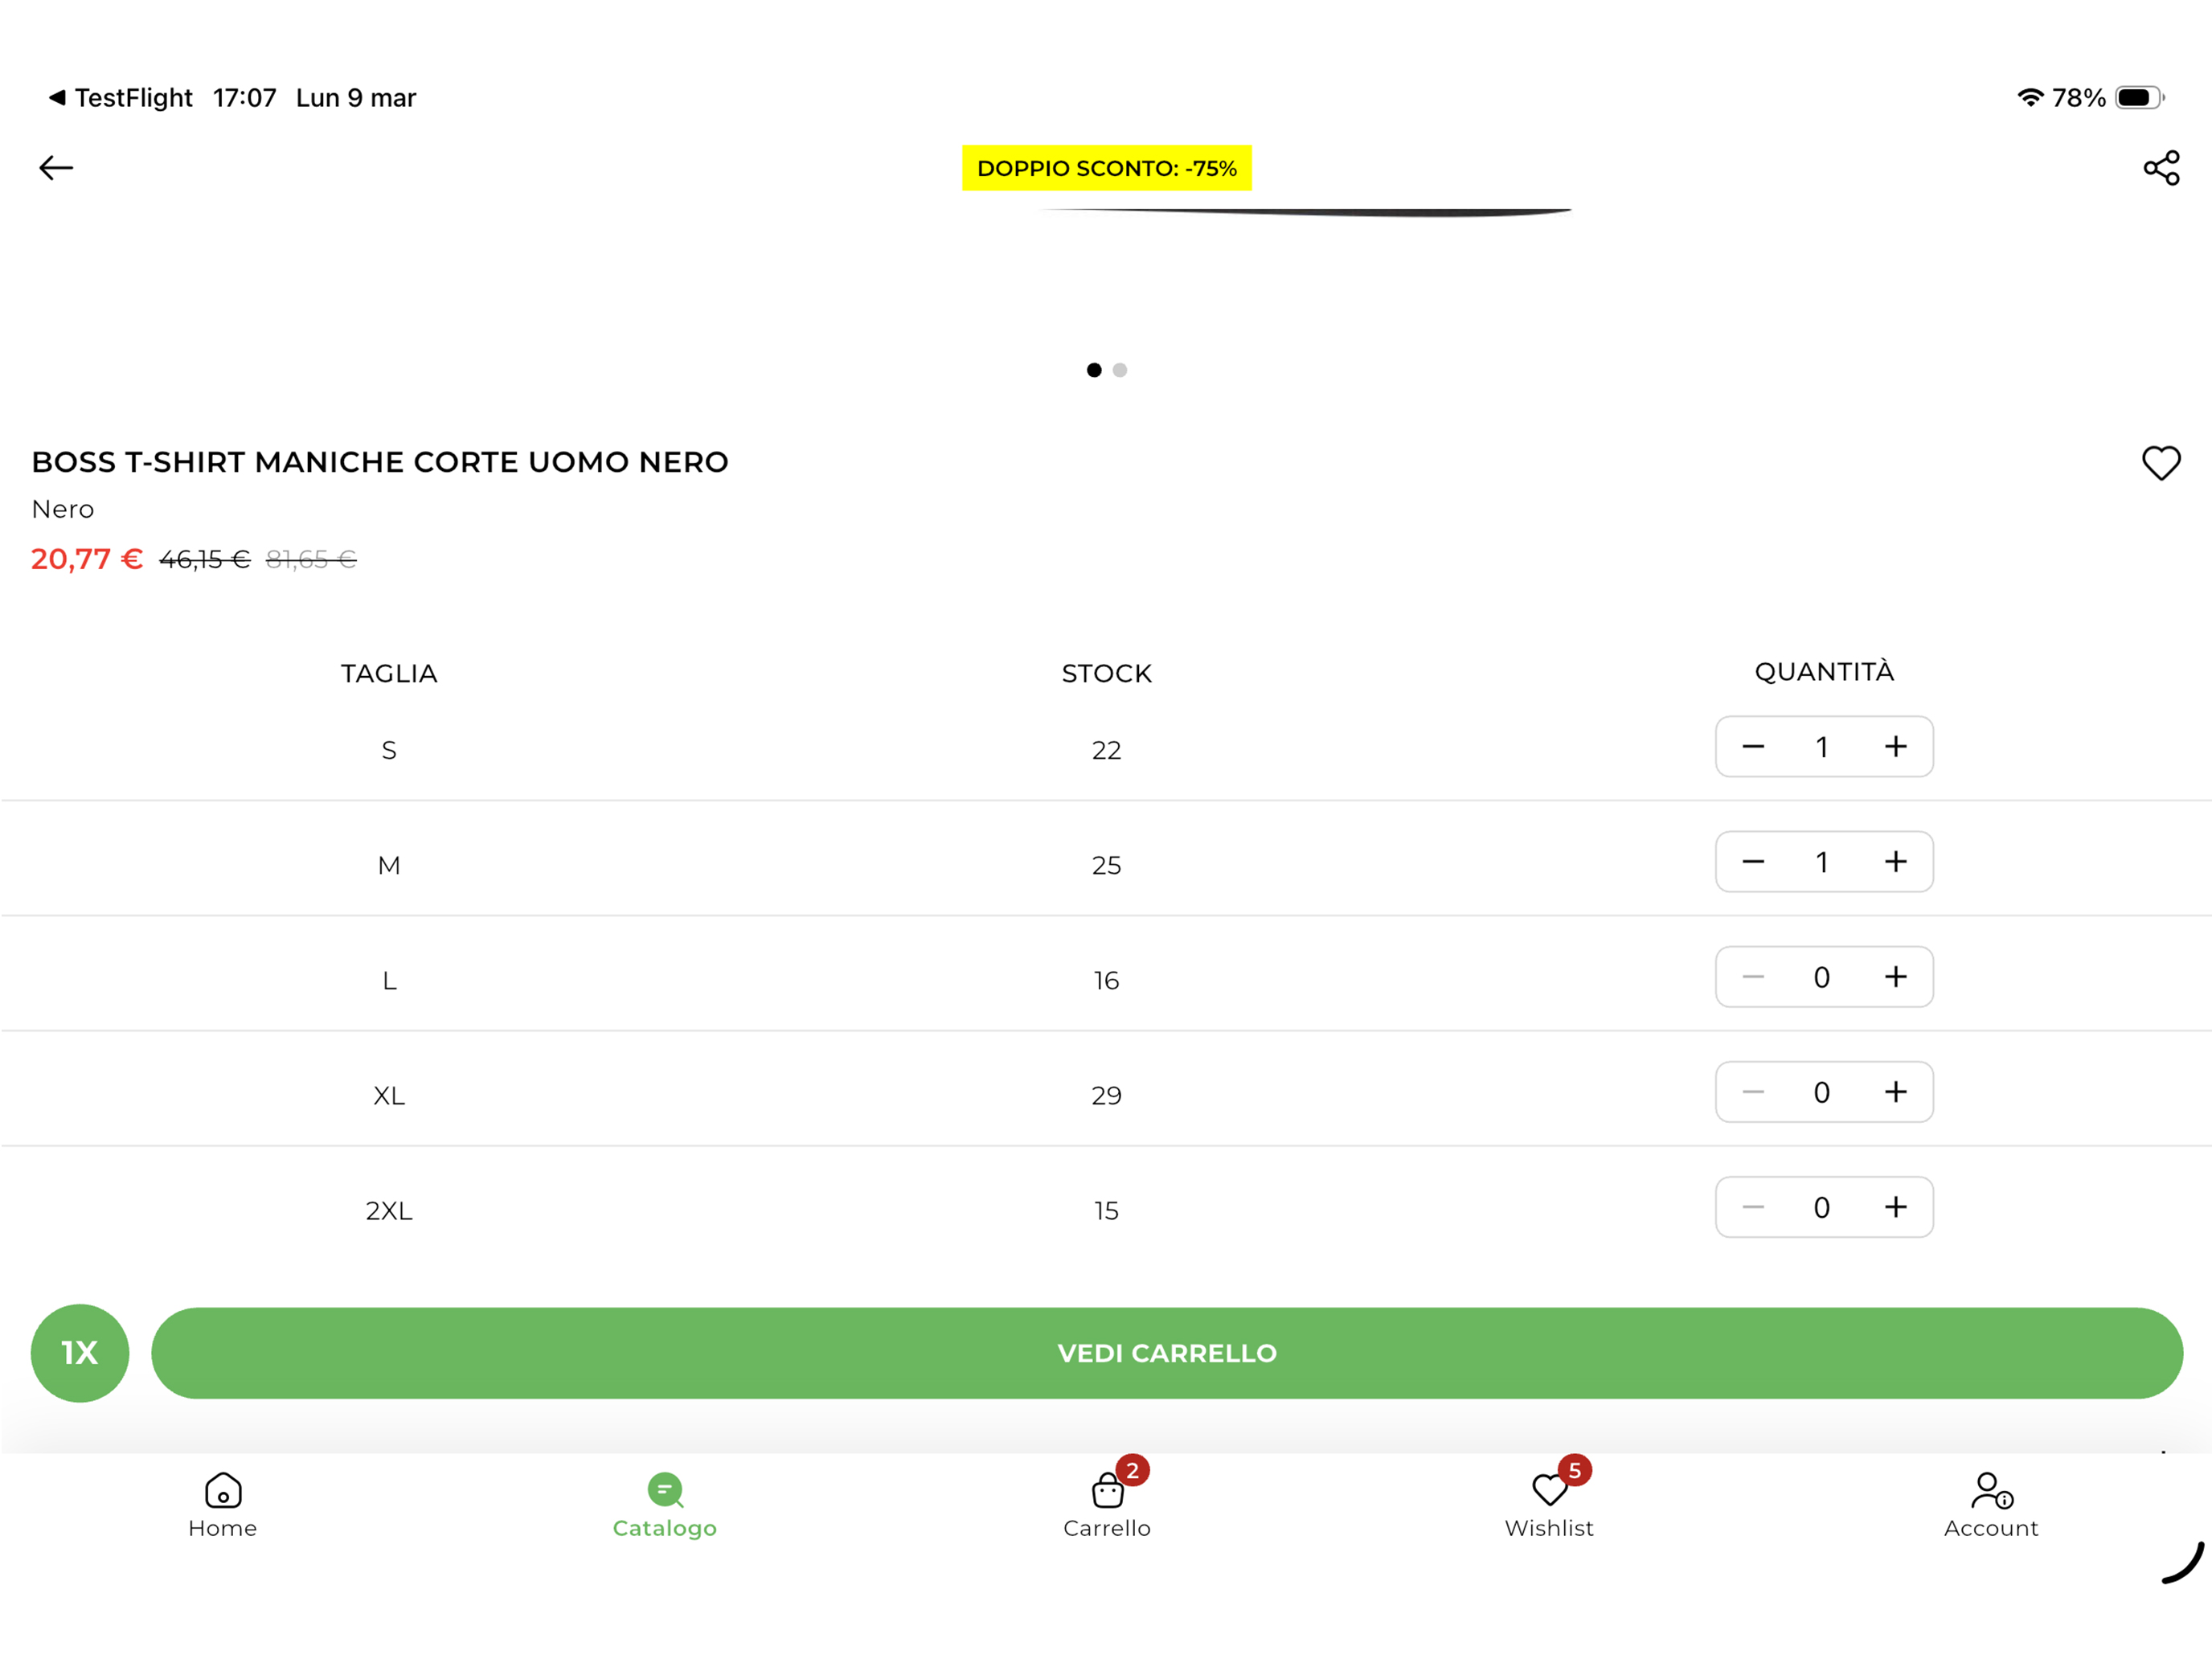Open the Home tab
The height and width of the screenshot is (1659, 2212).
223,1506
